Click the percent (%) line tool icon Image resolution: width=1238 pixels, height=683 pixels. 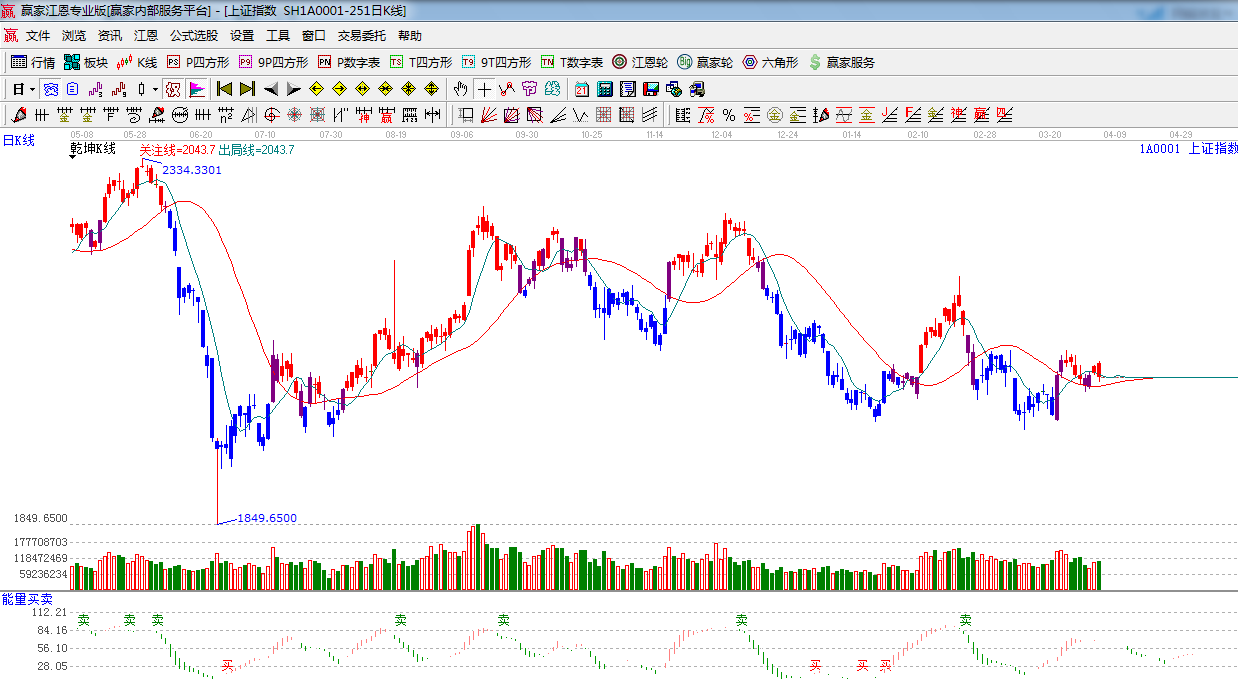click(x=728, y=115)
